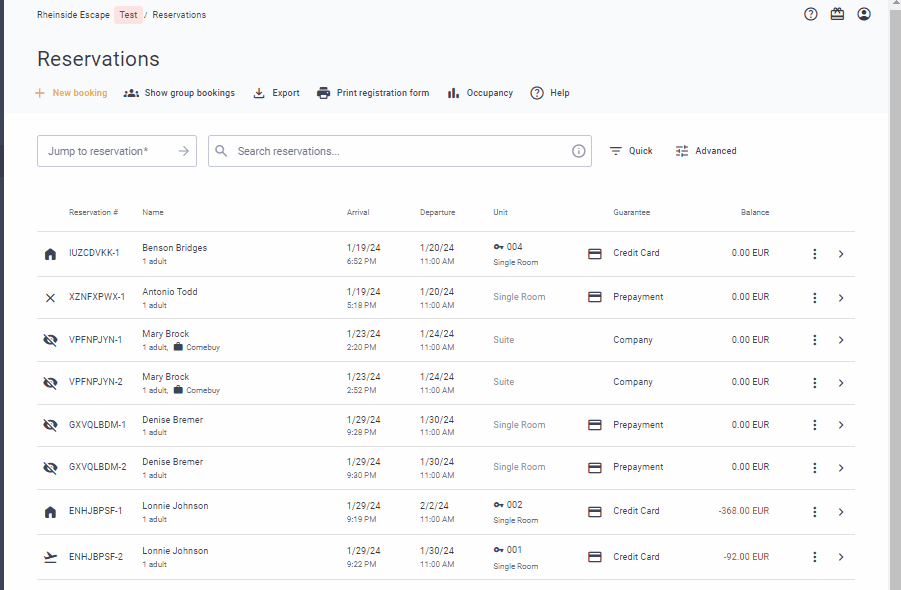Open Advanced filters
The image size is (901, 590).
point(706,151)
